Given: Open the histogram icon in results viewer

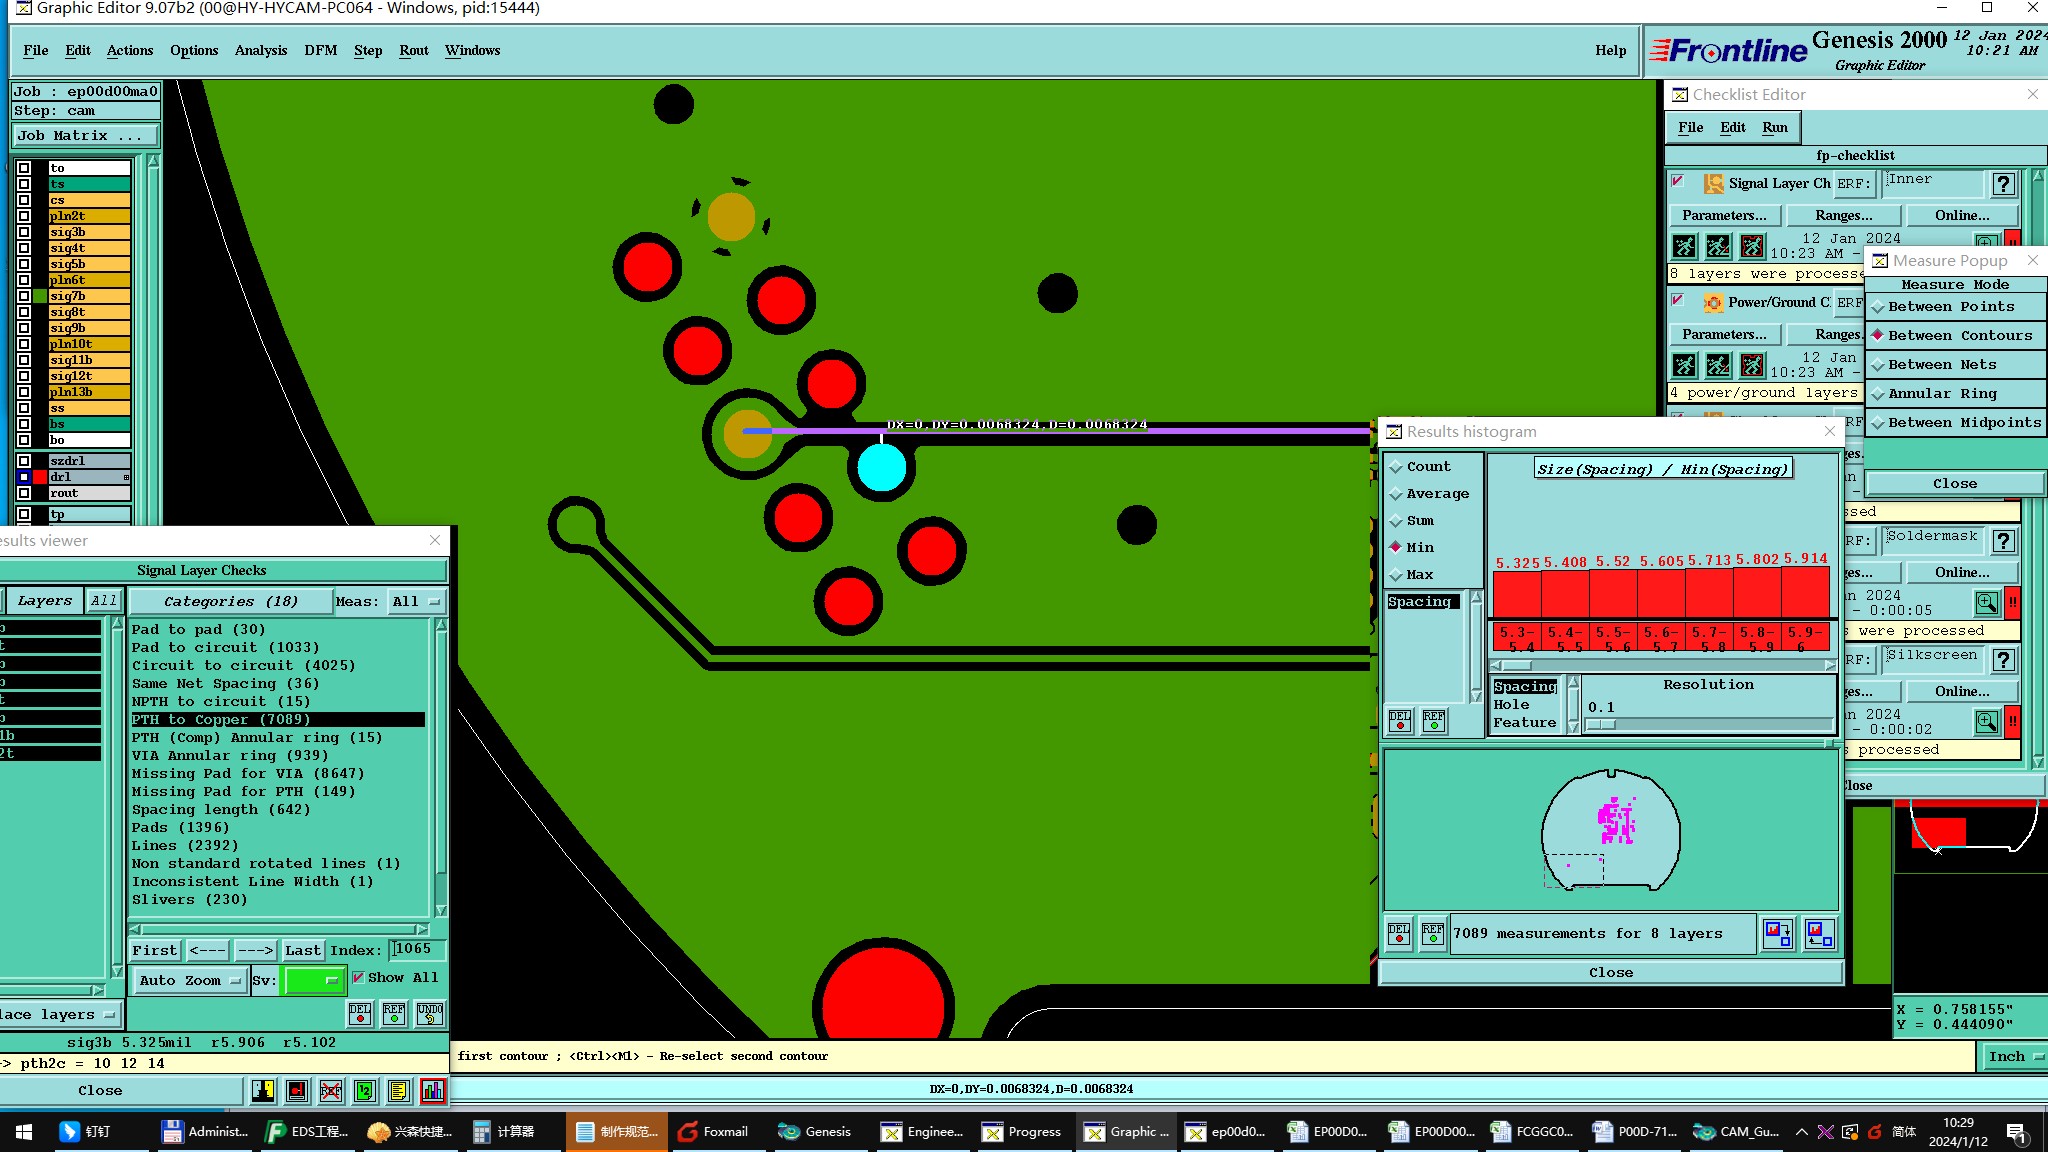Looking at the screenshot, I should [x=432, y=1091].
